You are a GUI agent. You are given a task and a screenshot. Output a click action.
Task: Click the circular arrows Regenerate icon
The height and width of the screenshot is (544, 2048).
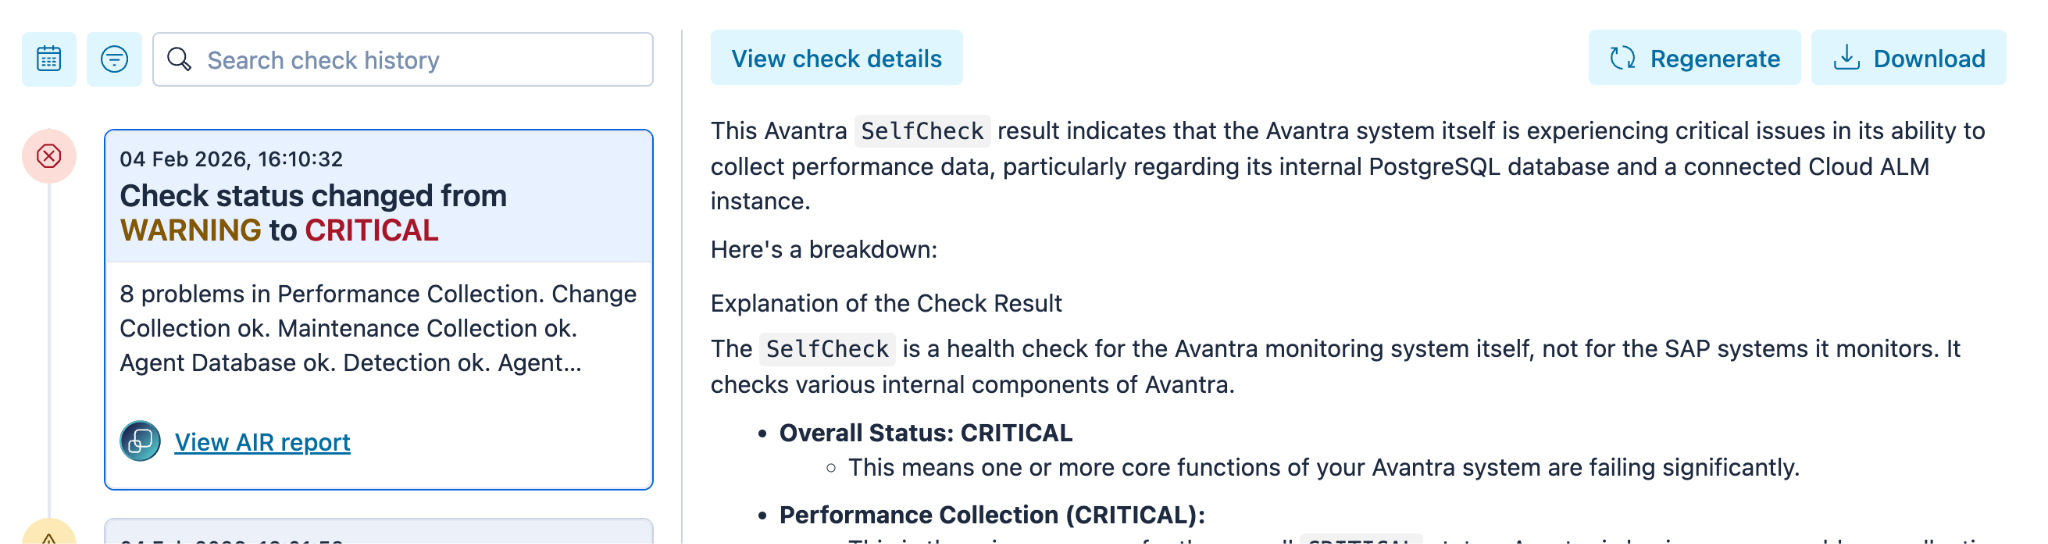point(1623,58)
